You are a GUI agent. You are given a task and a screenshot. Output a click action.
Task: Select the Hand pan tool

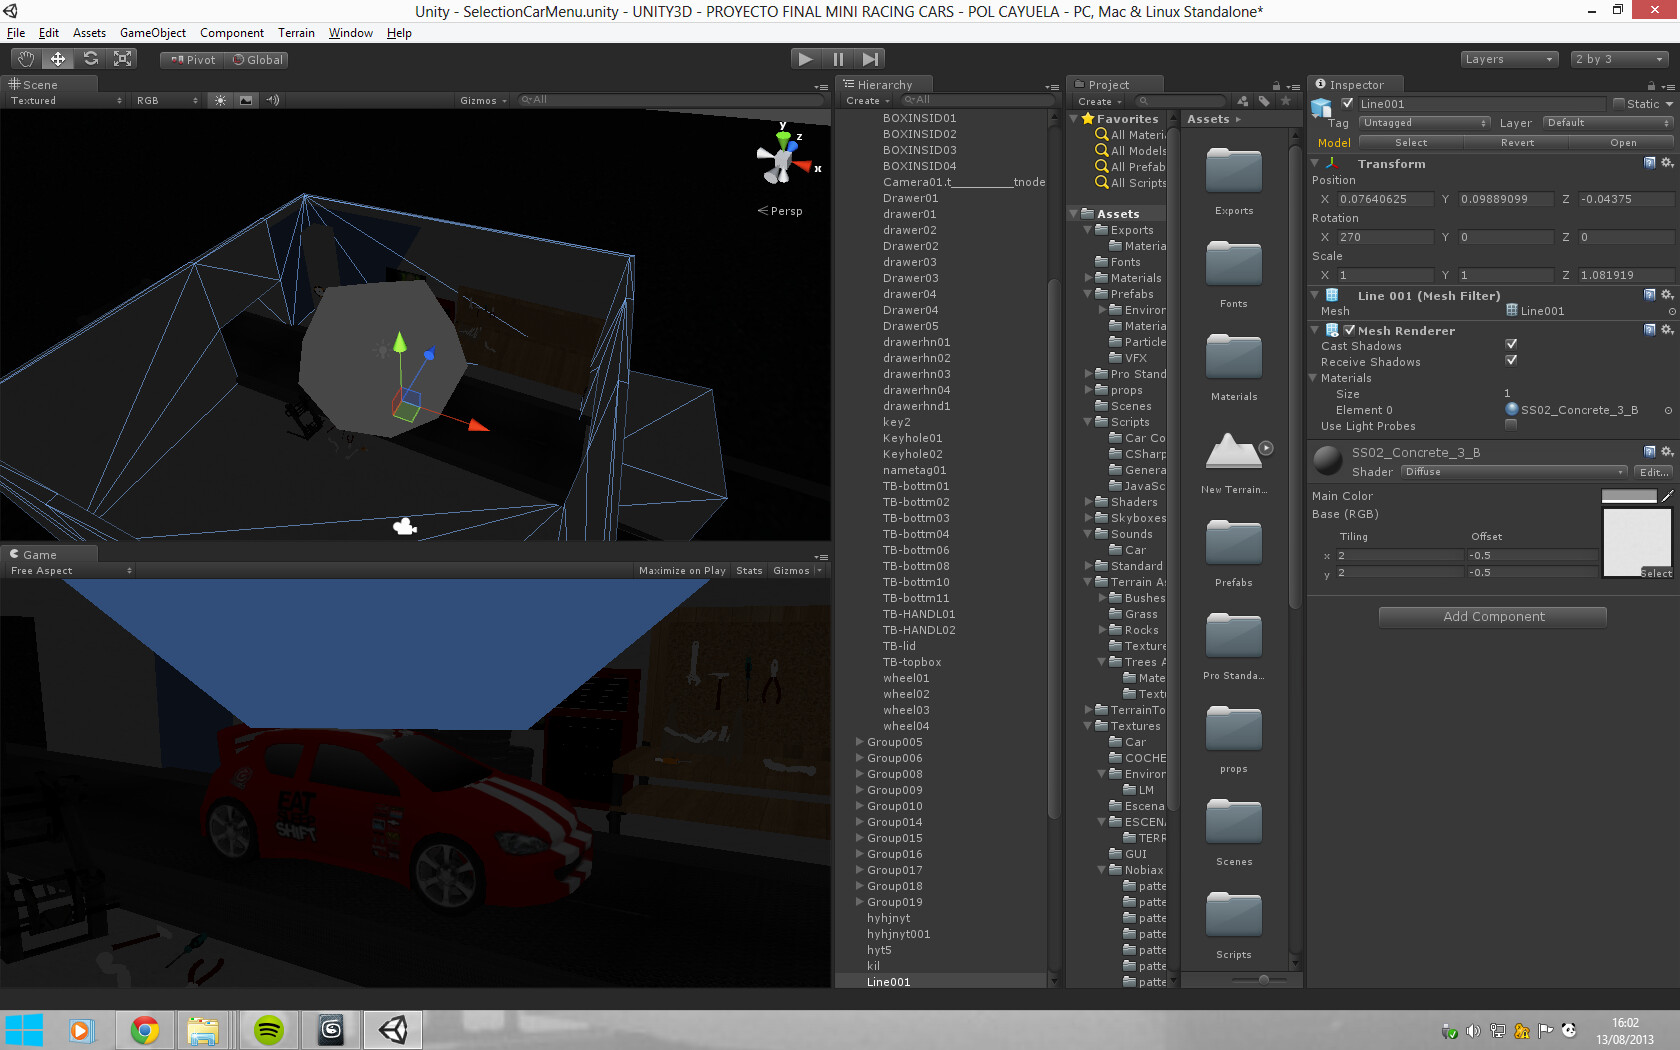(x=25, y=58)
